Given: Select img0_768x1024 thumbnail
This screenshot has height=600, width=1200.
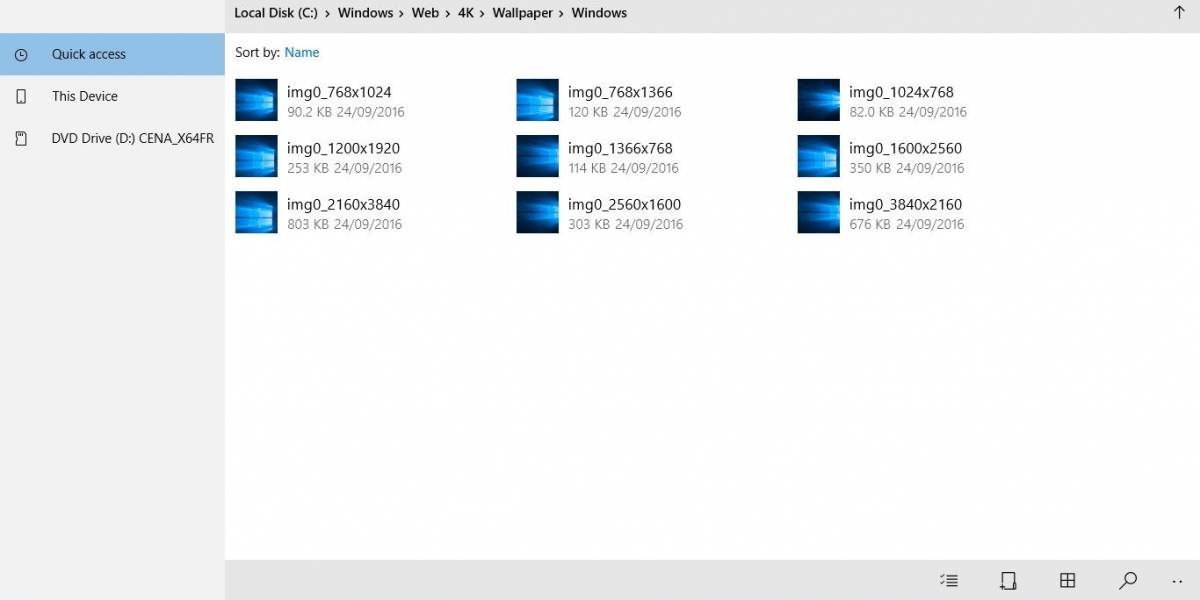Looking at the screenshot, I should [256, 100].
